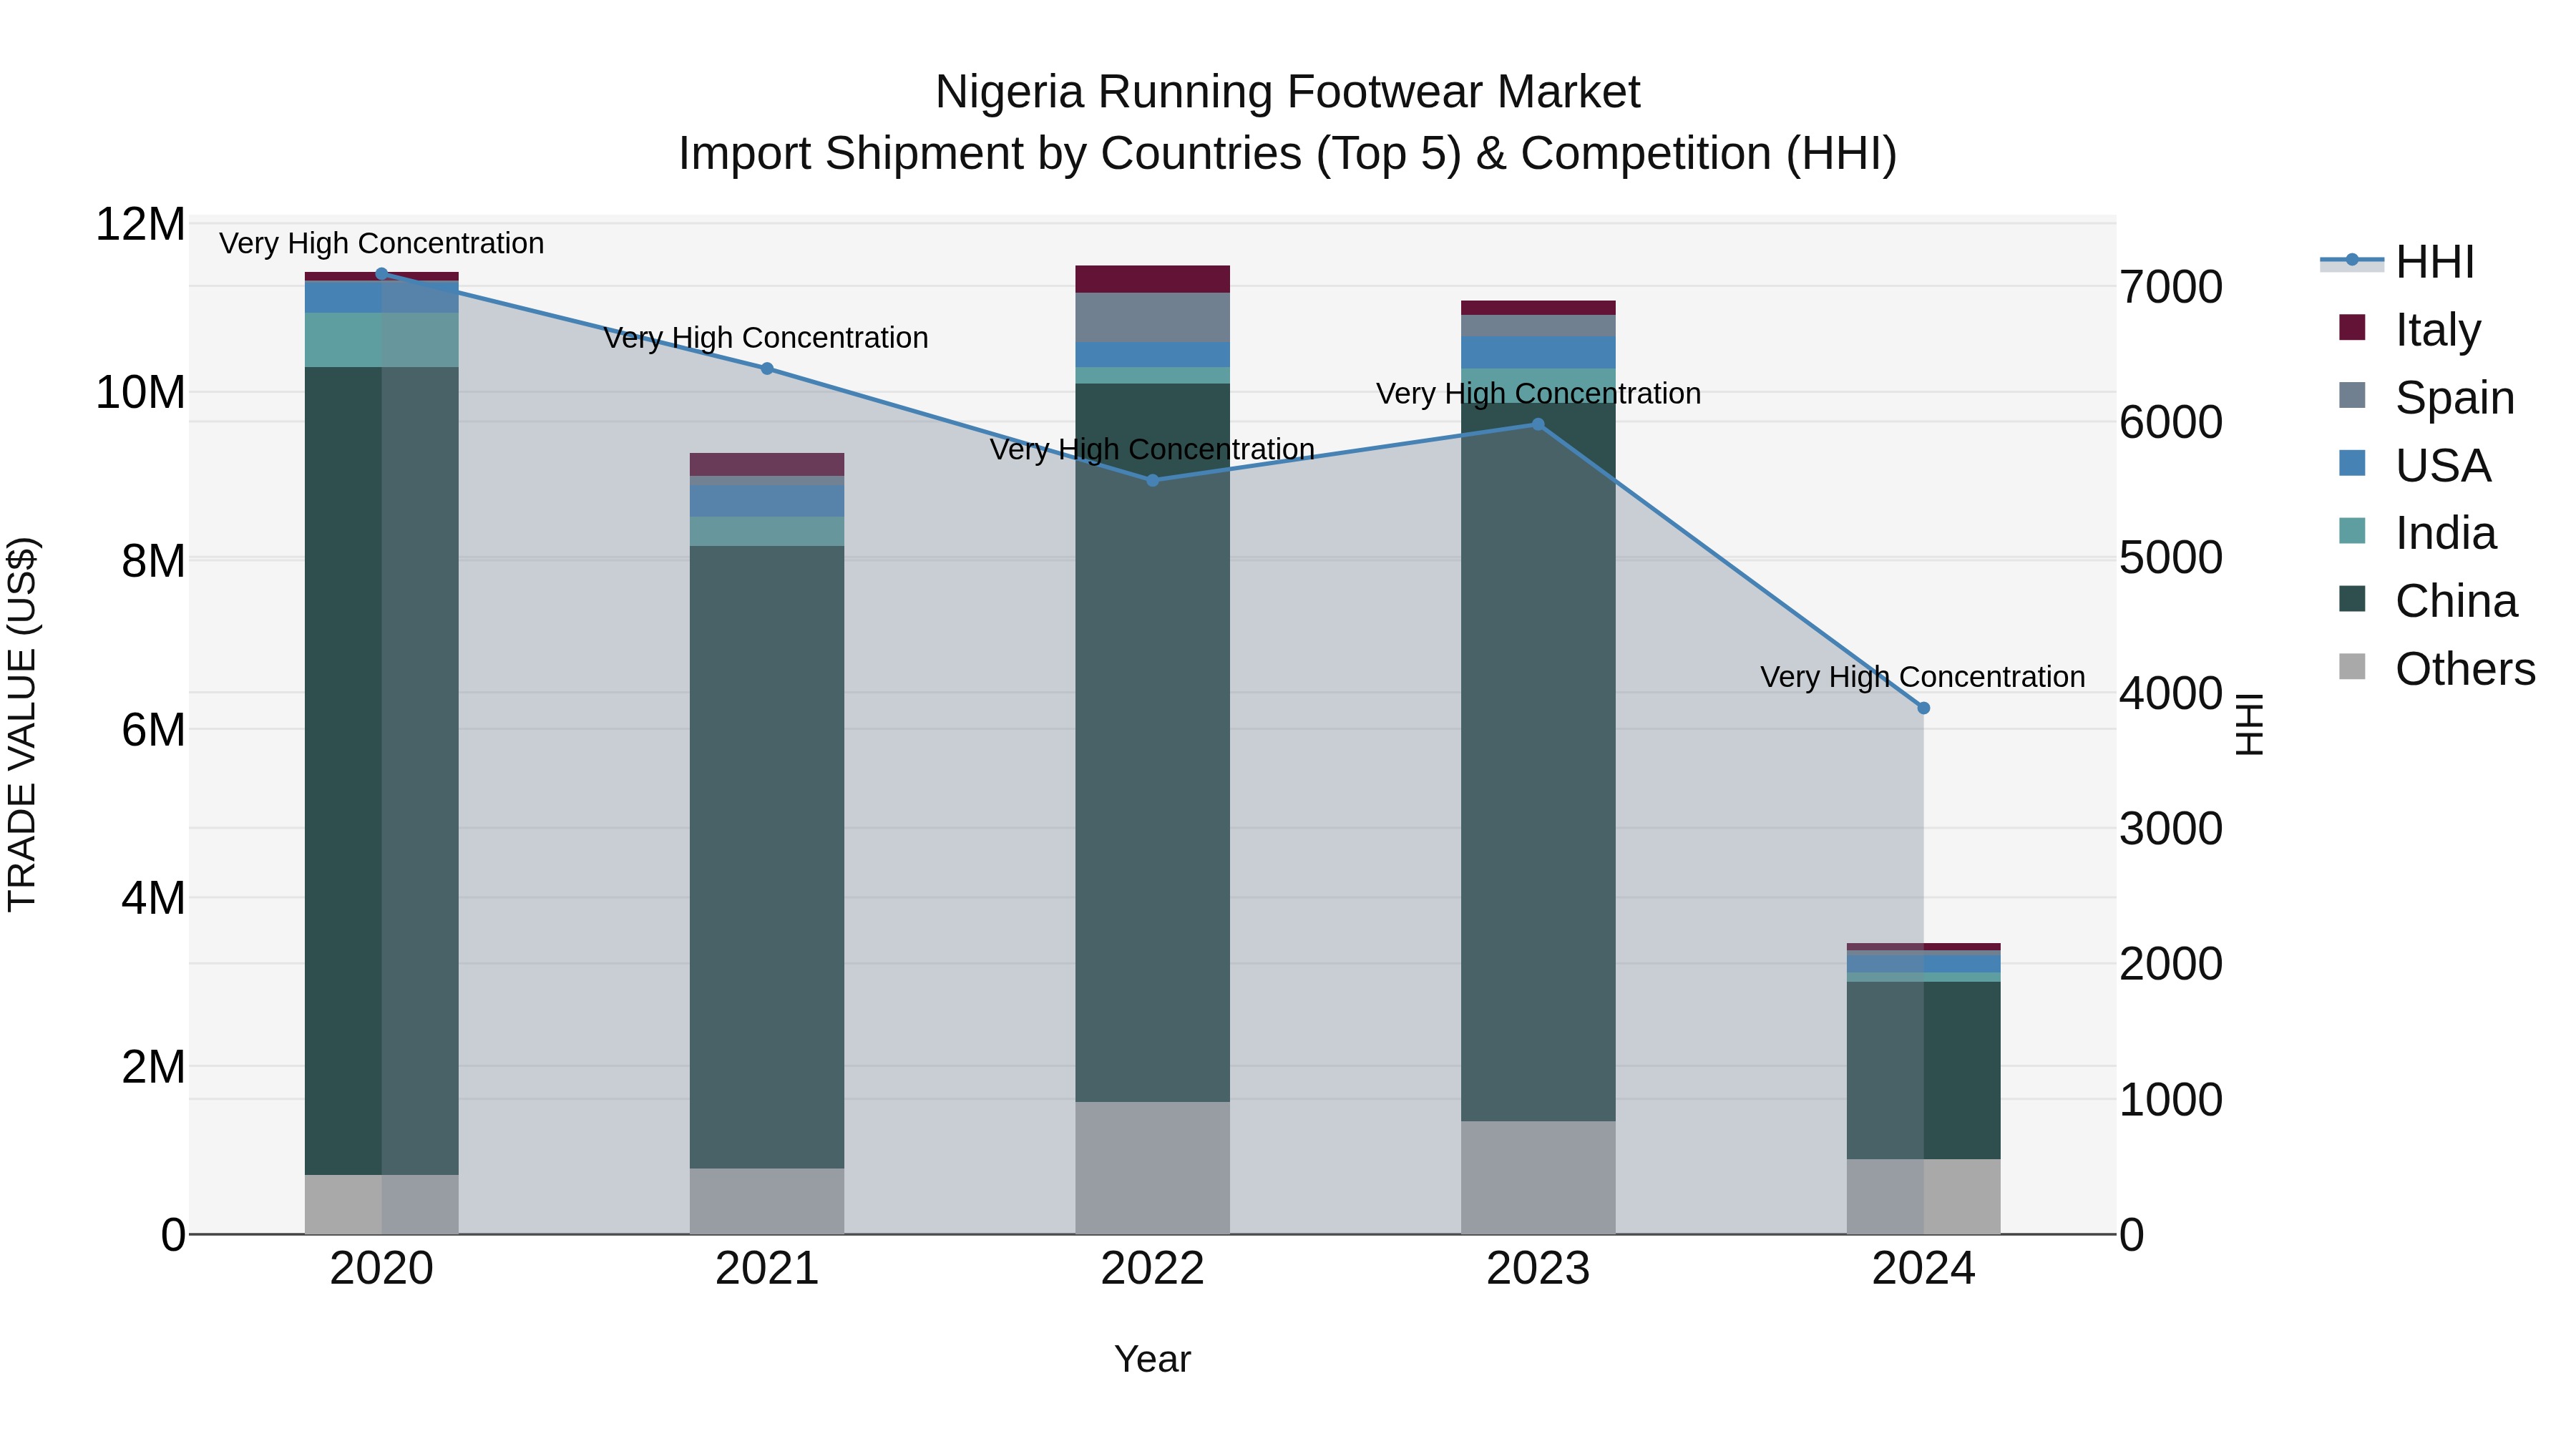
Task: Click the USA segment of the 2023 bar
Action: (x=1538, y=352)
